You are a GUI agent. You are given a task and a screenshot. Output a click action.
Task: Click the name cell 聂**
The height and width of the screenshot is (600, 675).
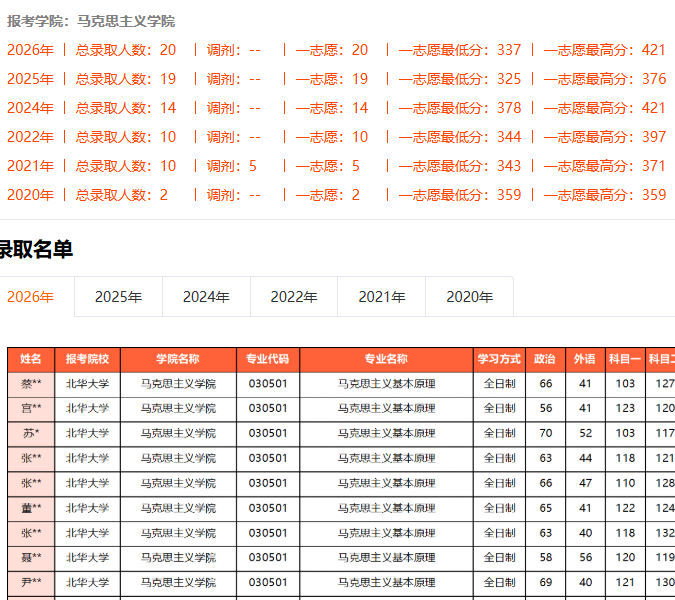pos(31,558)
